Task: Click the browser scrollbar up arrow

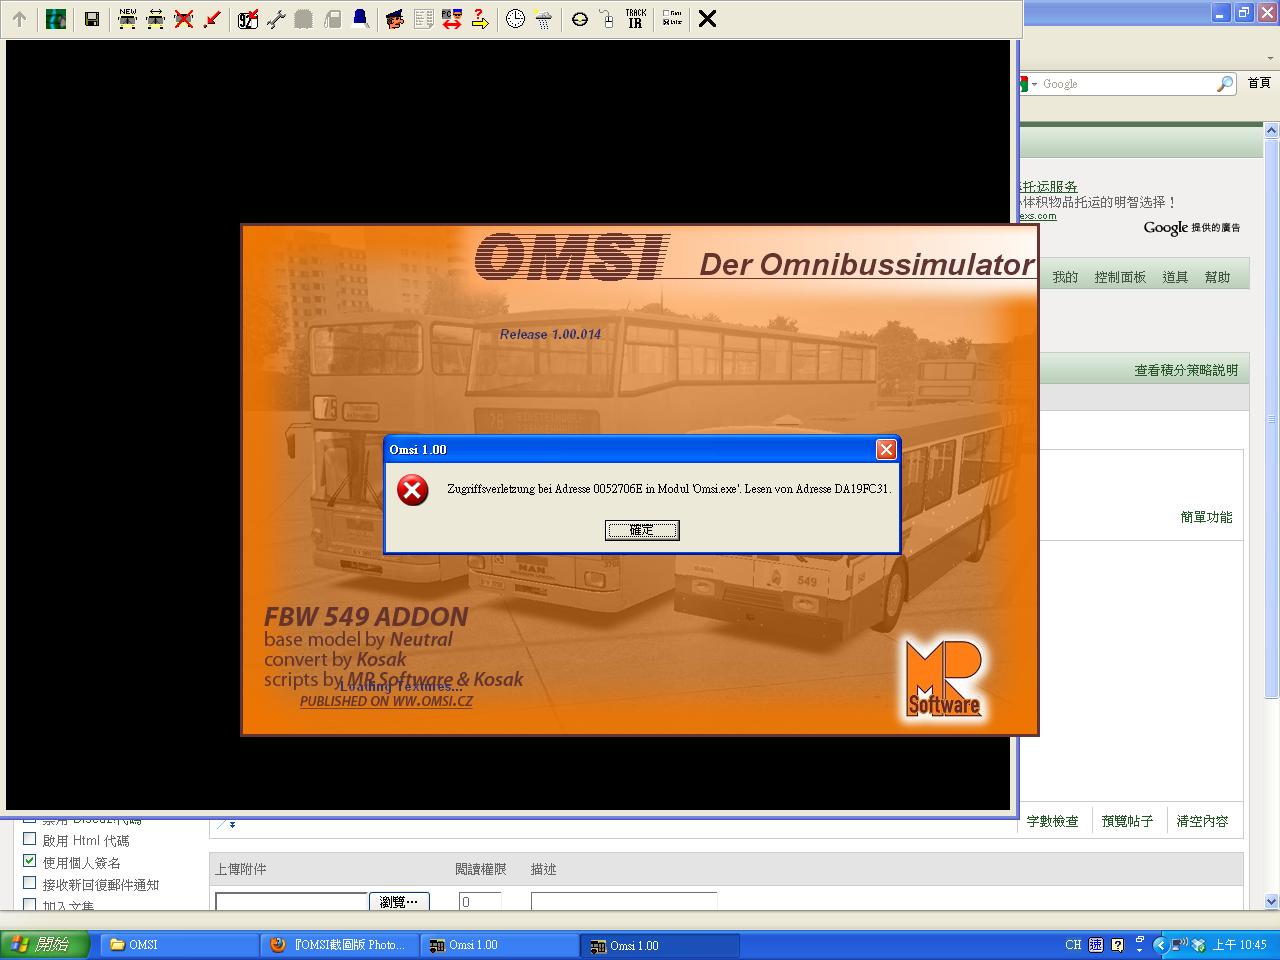Action: click(1272, 130)
